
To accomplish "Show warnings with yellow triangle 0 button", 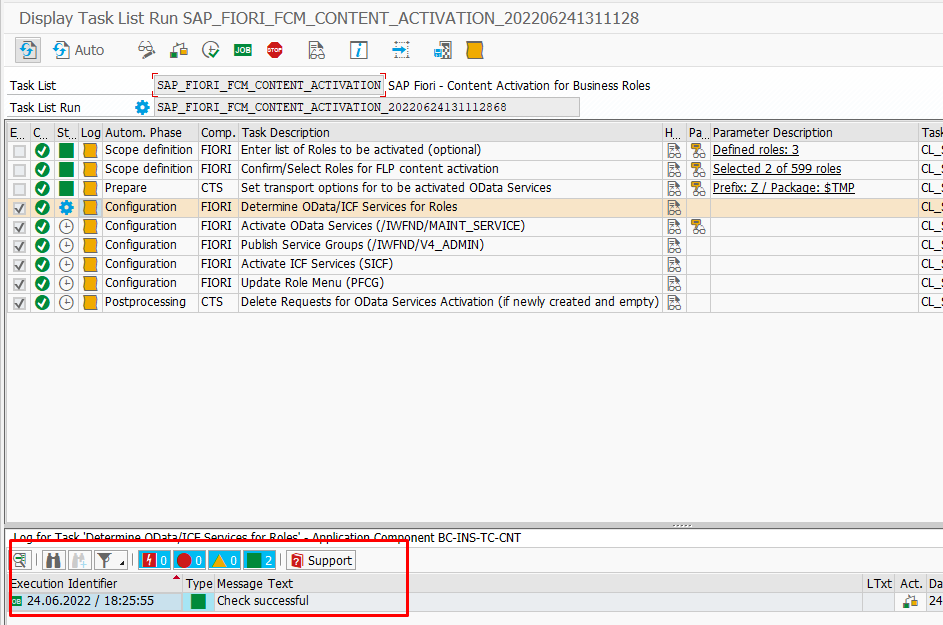I will (x=225, y=561).
